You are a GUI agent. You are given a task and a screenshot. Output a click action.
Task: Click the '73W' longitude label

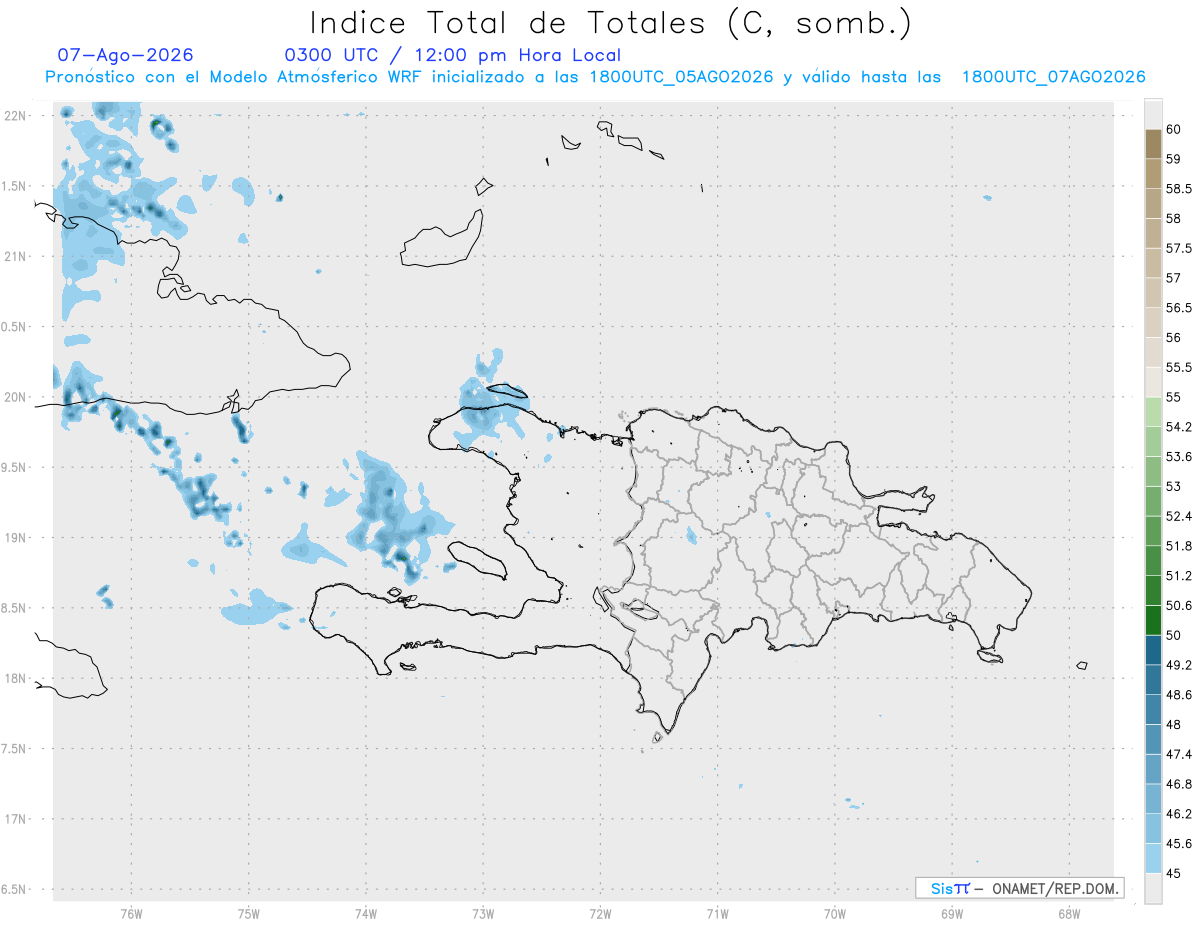483,913
